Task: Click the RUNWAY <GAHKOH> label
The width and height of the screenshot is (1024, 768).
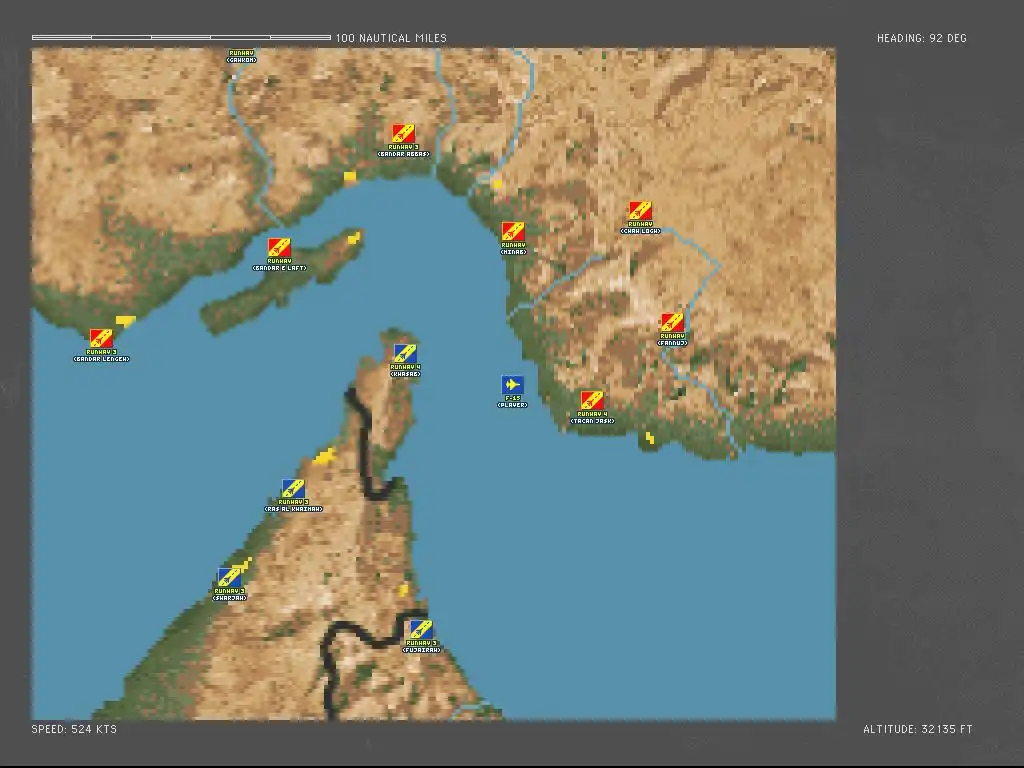Action: (242, 56)
